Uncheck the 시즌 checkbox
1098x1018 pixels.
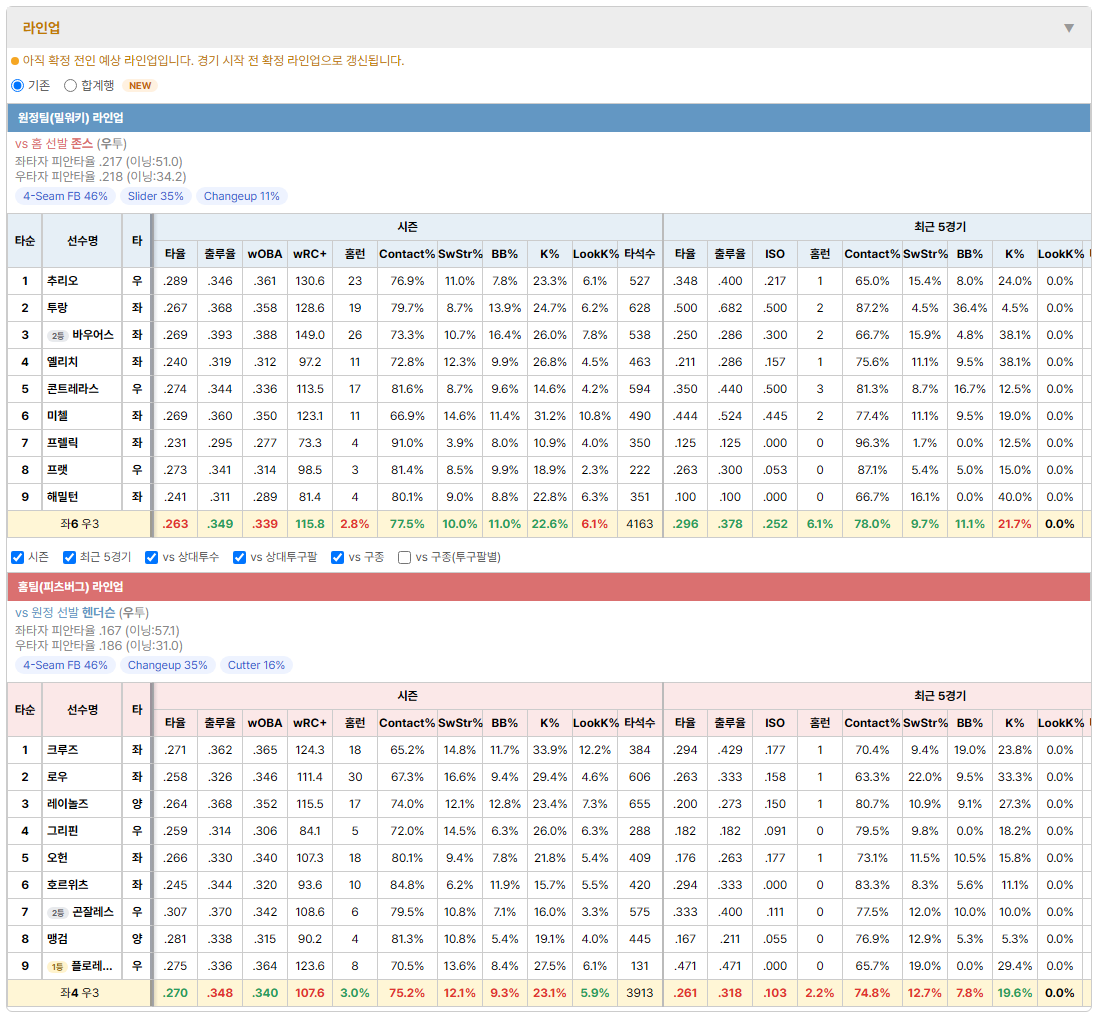pos(18,557)
